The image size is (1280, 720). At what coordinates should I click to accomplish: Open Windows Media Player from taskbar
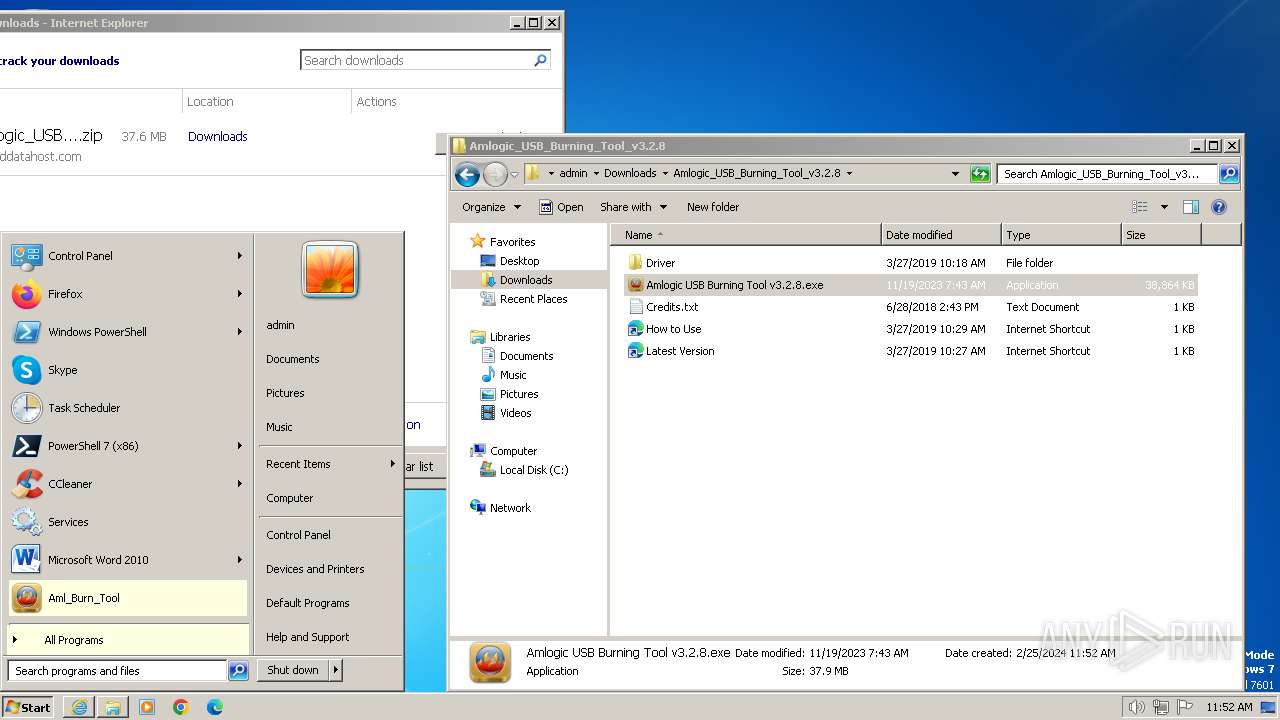[147, 707]
